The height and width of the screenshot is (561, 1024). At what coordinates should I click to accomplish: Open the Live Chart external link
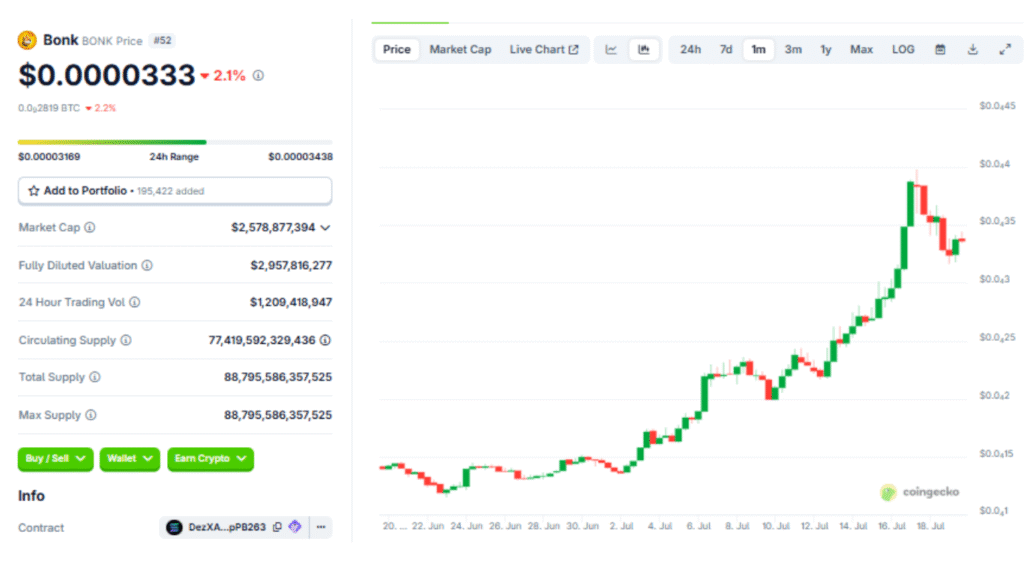544,49
